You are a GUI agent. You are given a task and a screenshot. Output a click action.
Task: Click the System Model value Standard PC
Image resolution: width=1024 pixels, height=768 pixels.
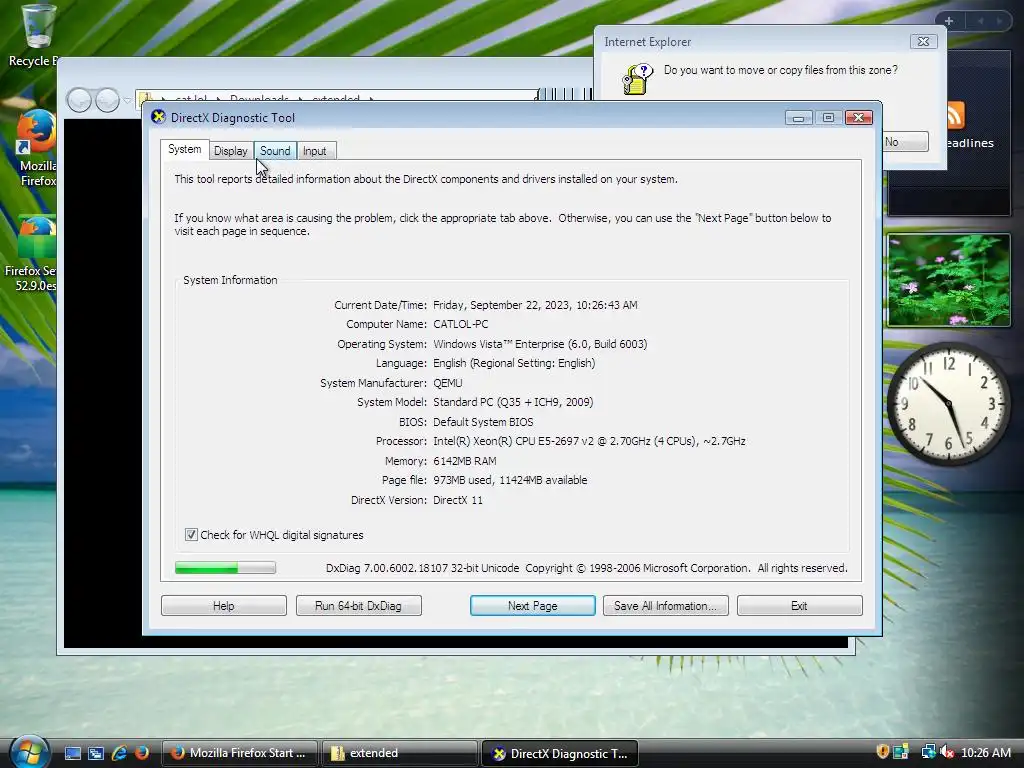tap(513, 402)
